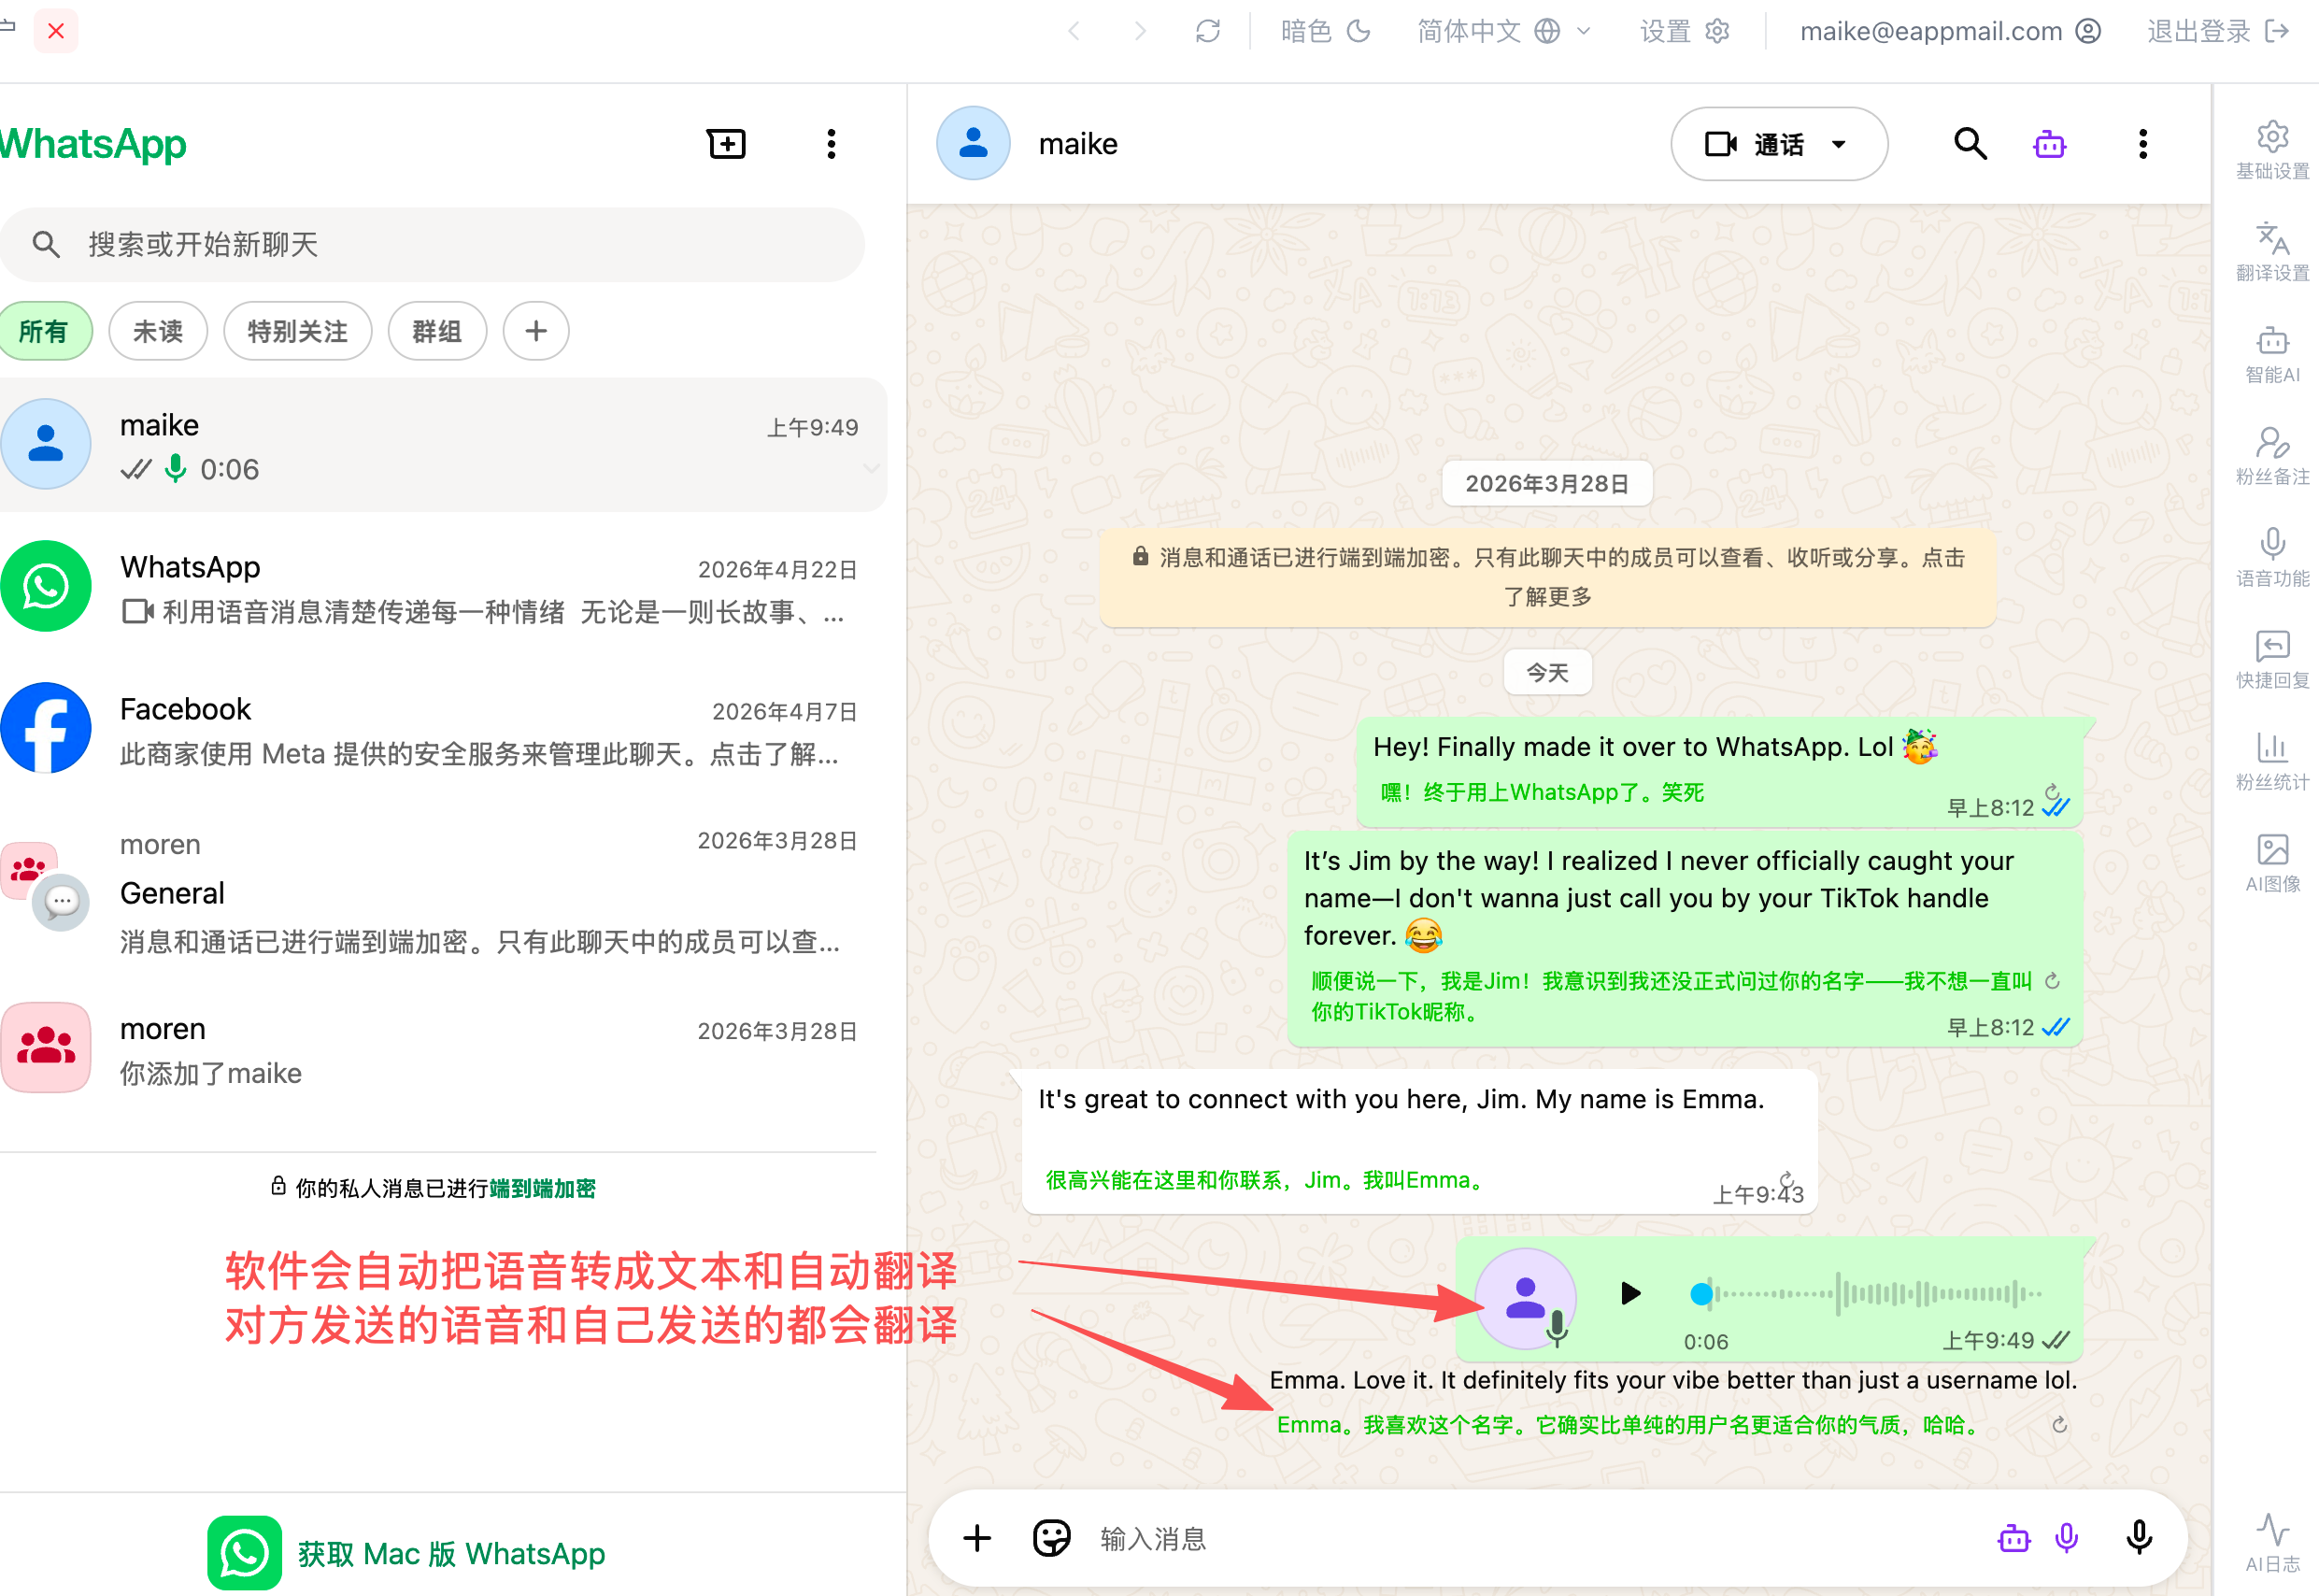Select 所有 chat filter tab
The height and width of the screenshot is (1596, 2319).
pos(44,331)
